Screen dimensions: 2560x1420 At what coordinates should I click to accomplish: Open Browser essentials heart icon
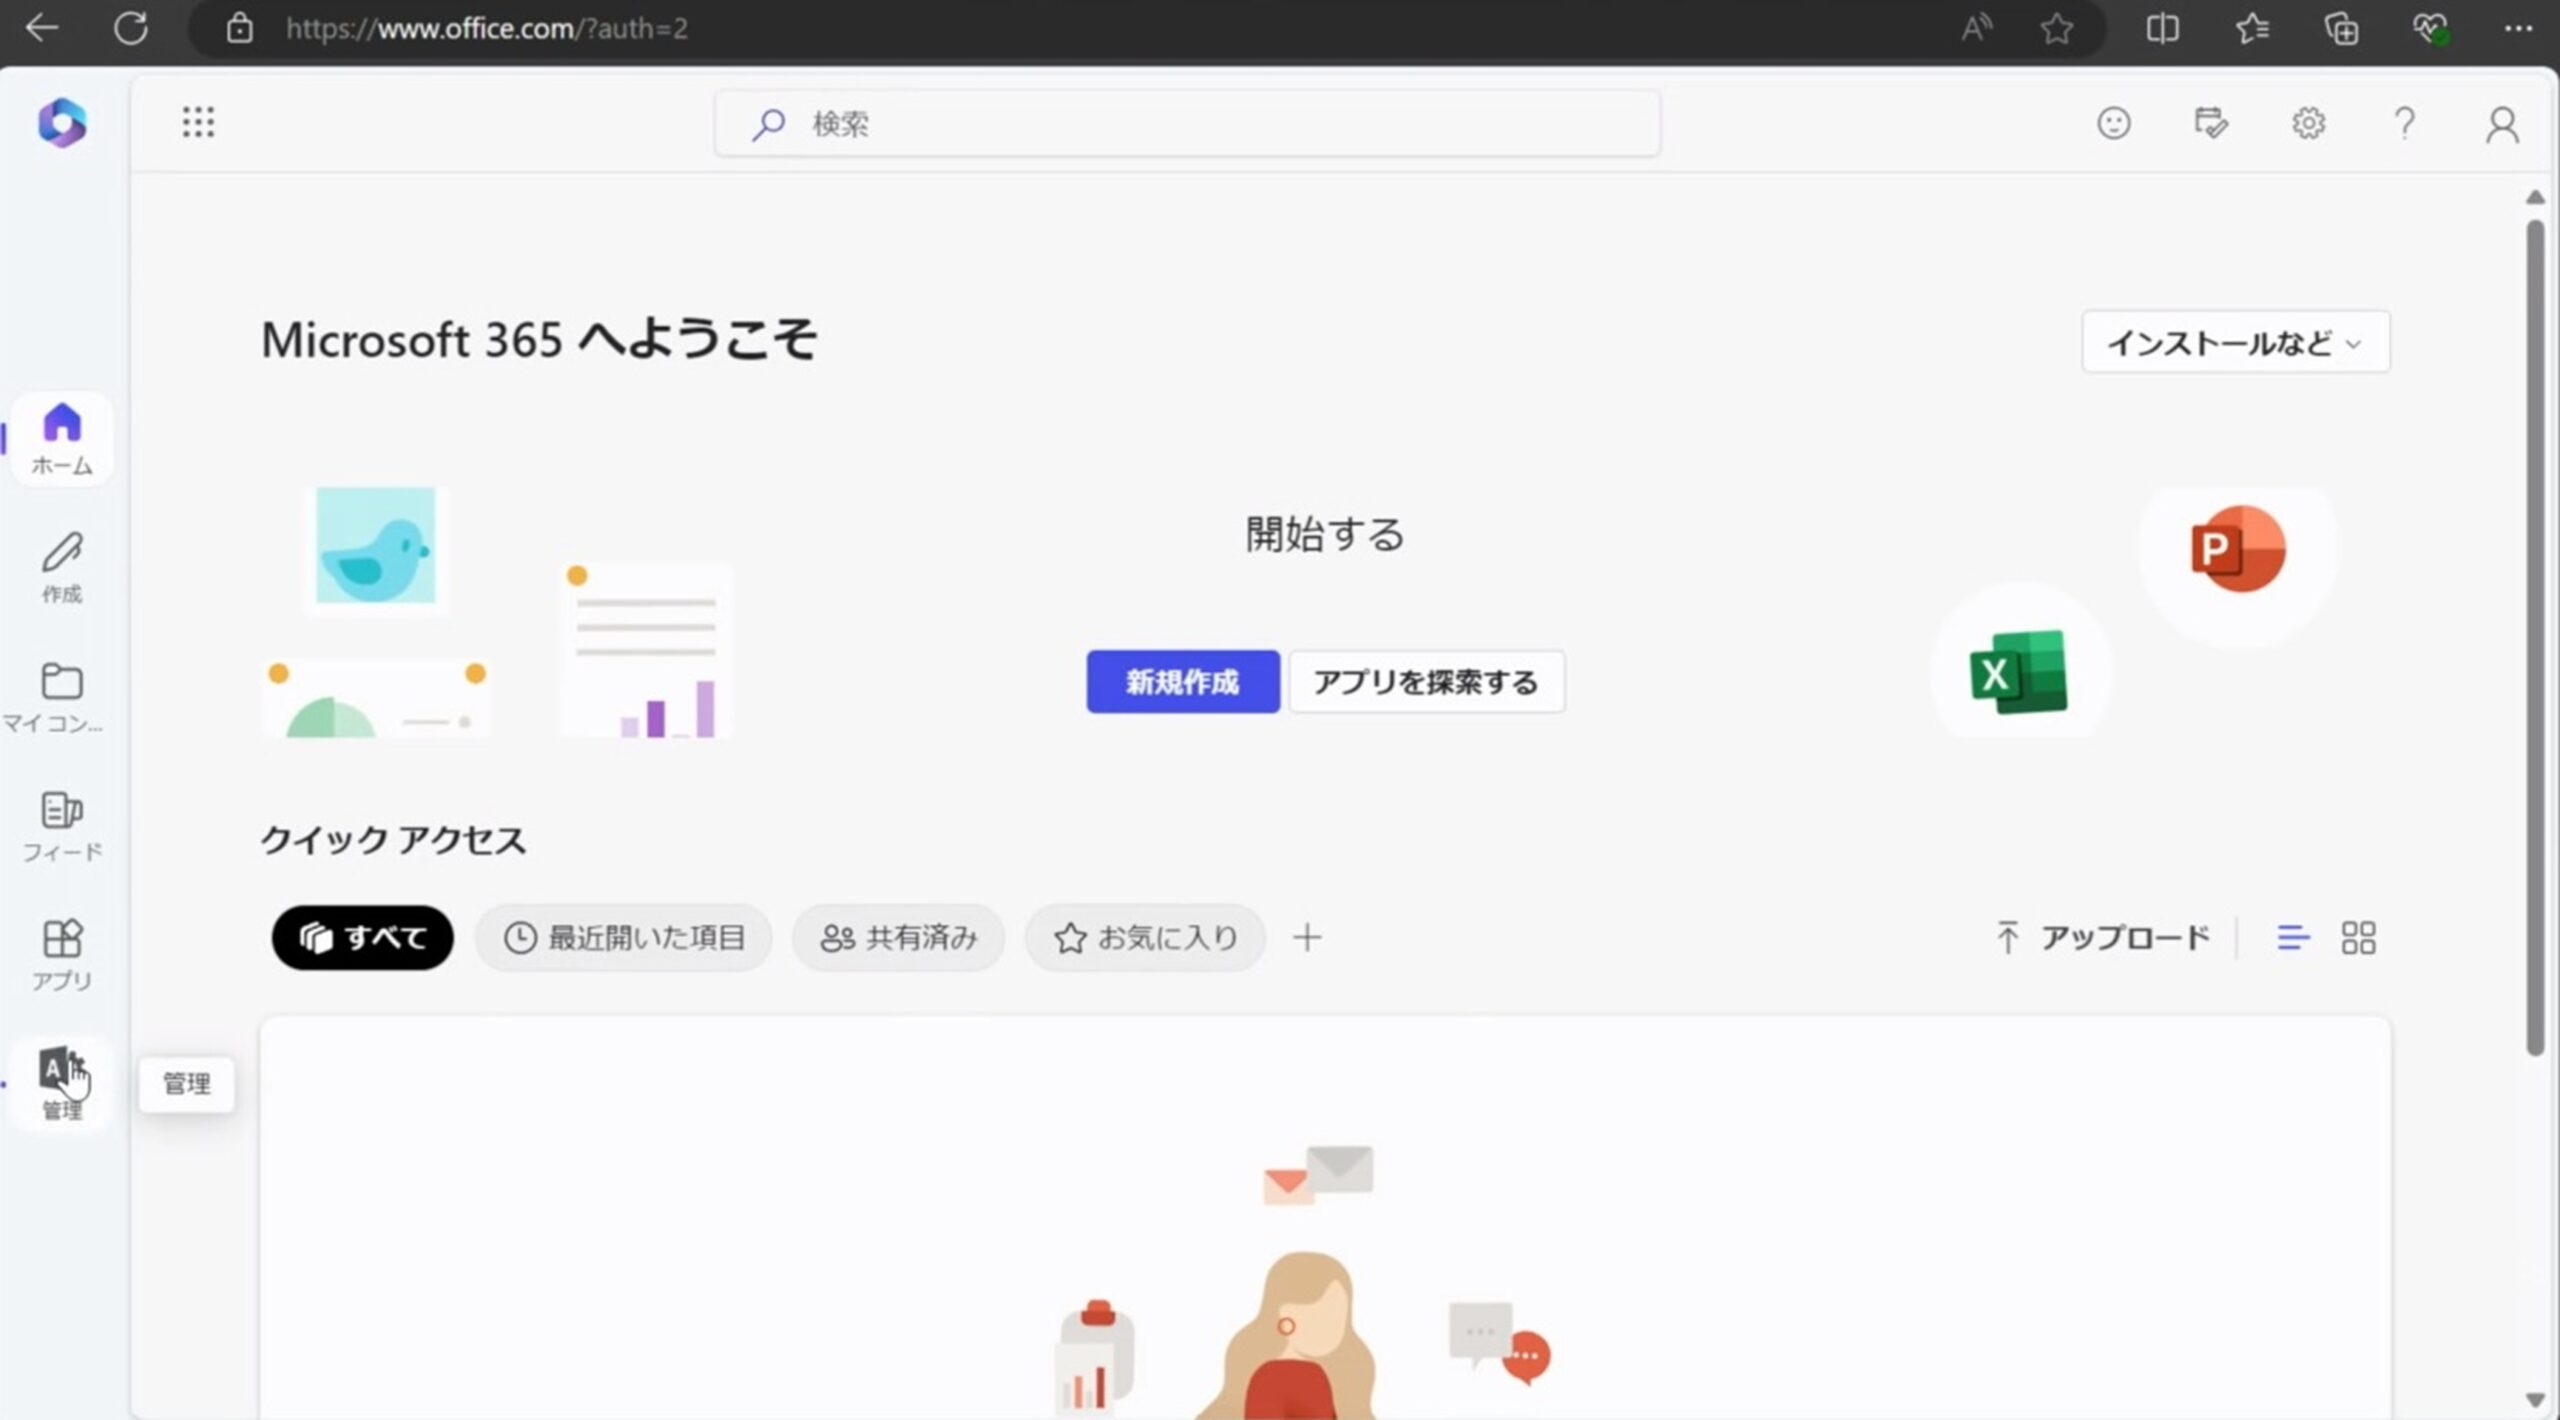click(2430, 28)
